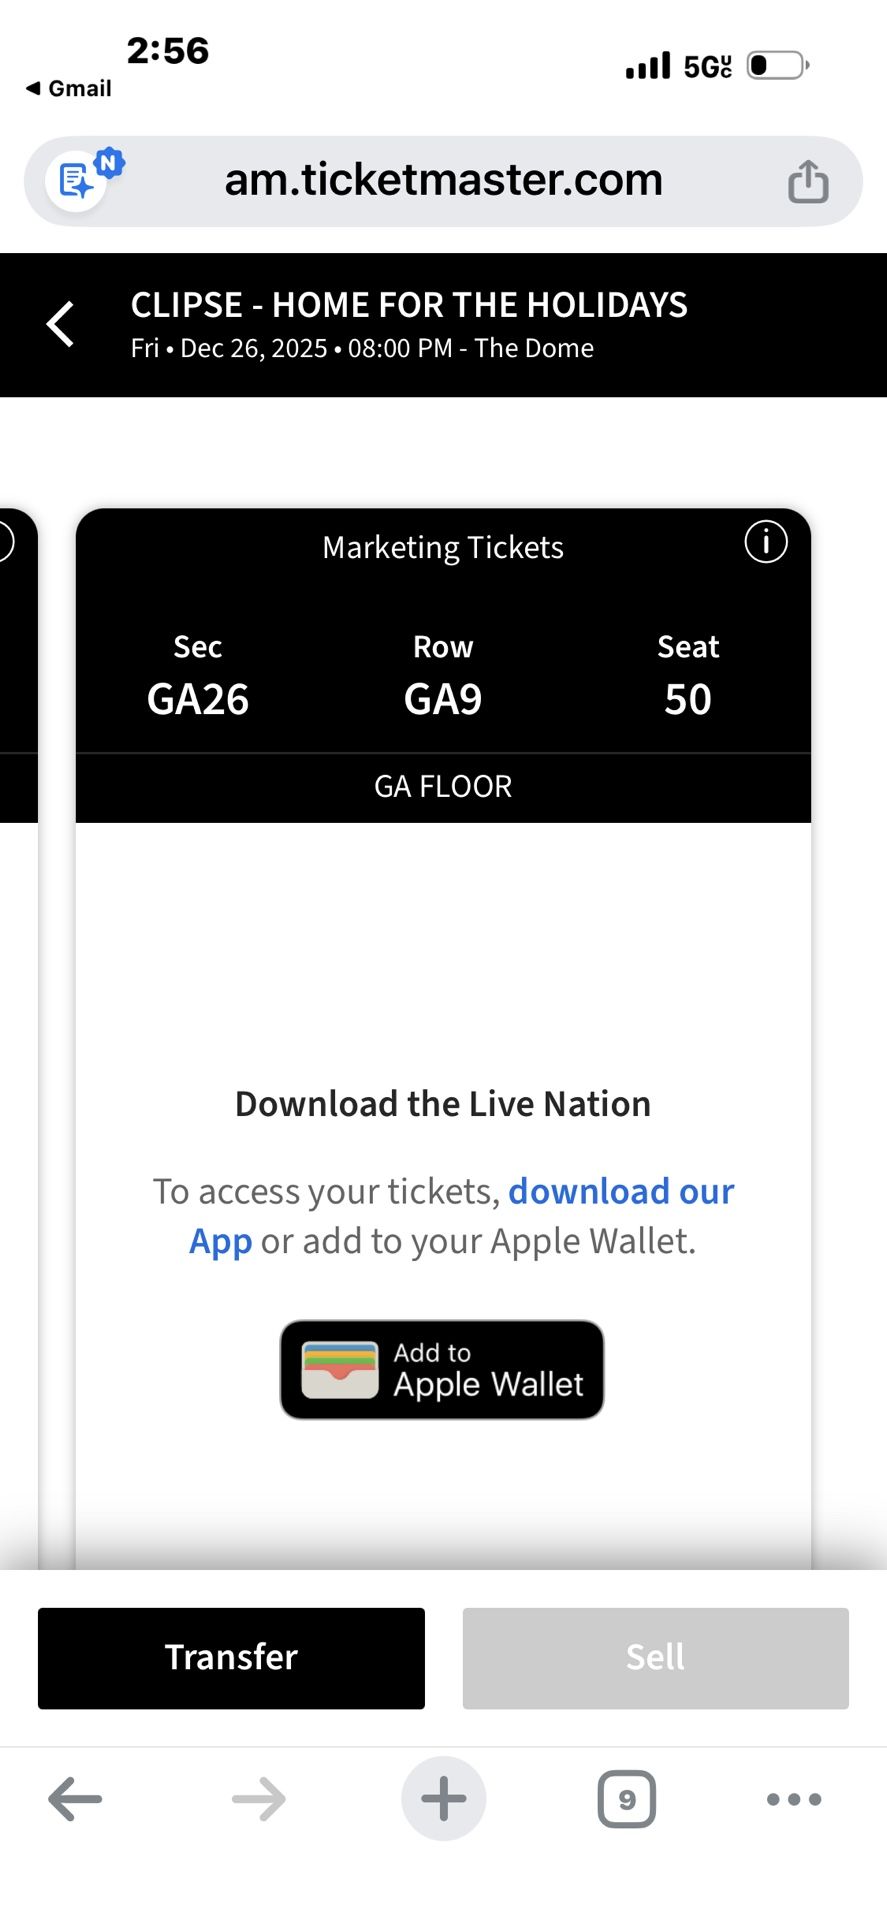Tap the GA FLOOR label bar
Screen dimensions: 887x1920
tap(442, 786)
